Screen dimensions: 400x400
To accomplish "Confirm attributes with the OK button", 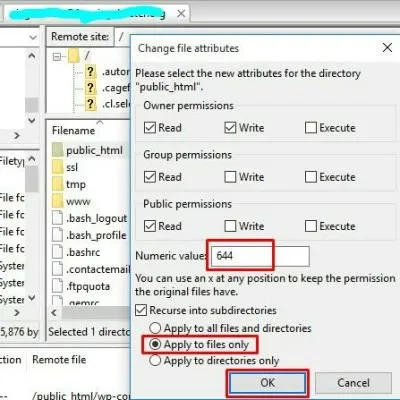I will click(x=268, y=383).
